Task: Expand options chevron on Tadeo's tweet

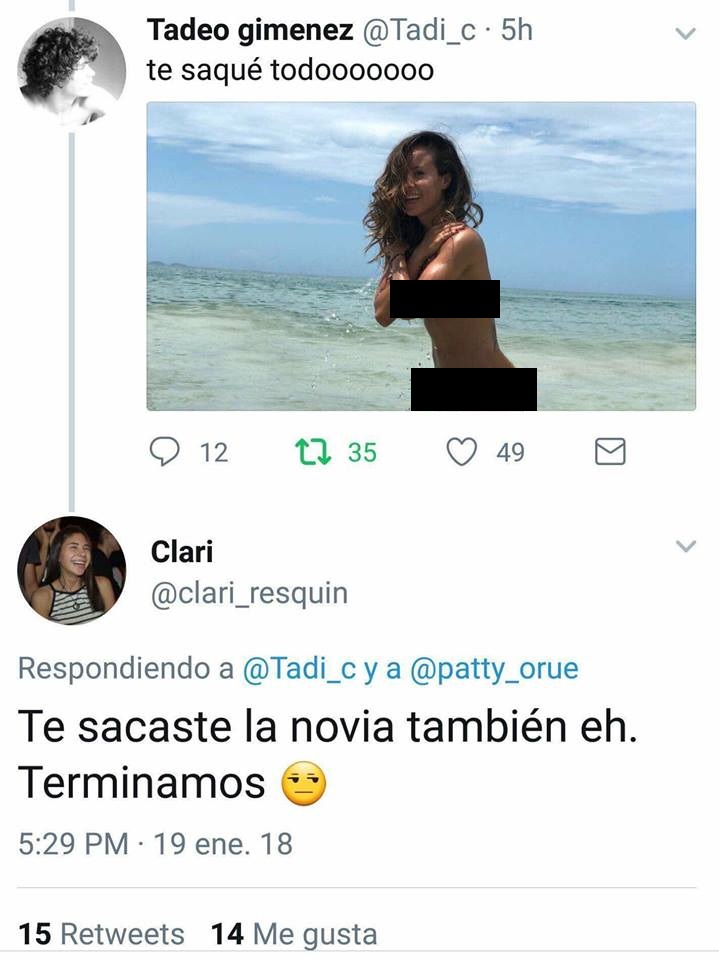Action: pos(685,33)
